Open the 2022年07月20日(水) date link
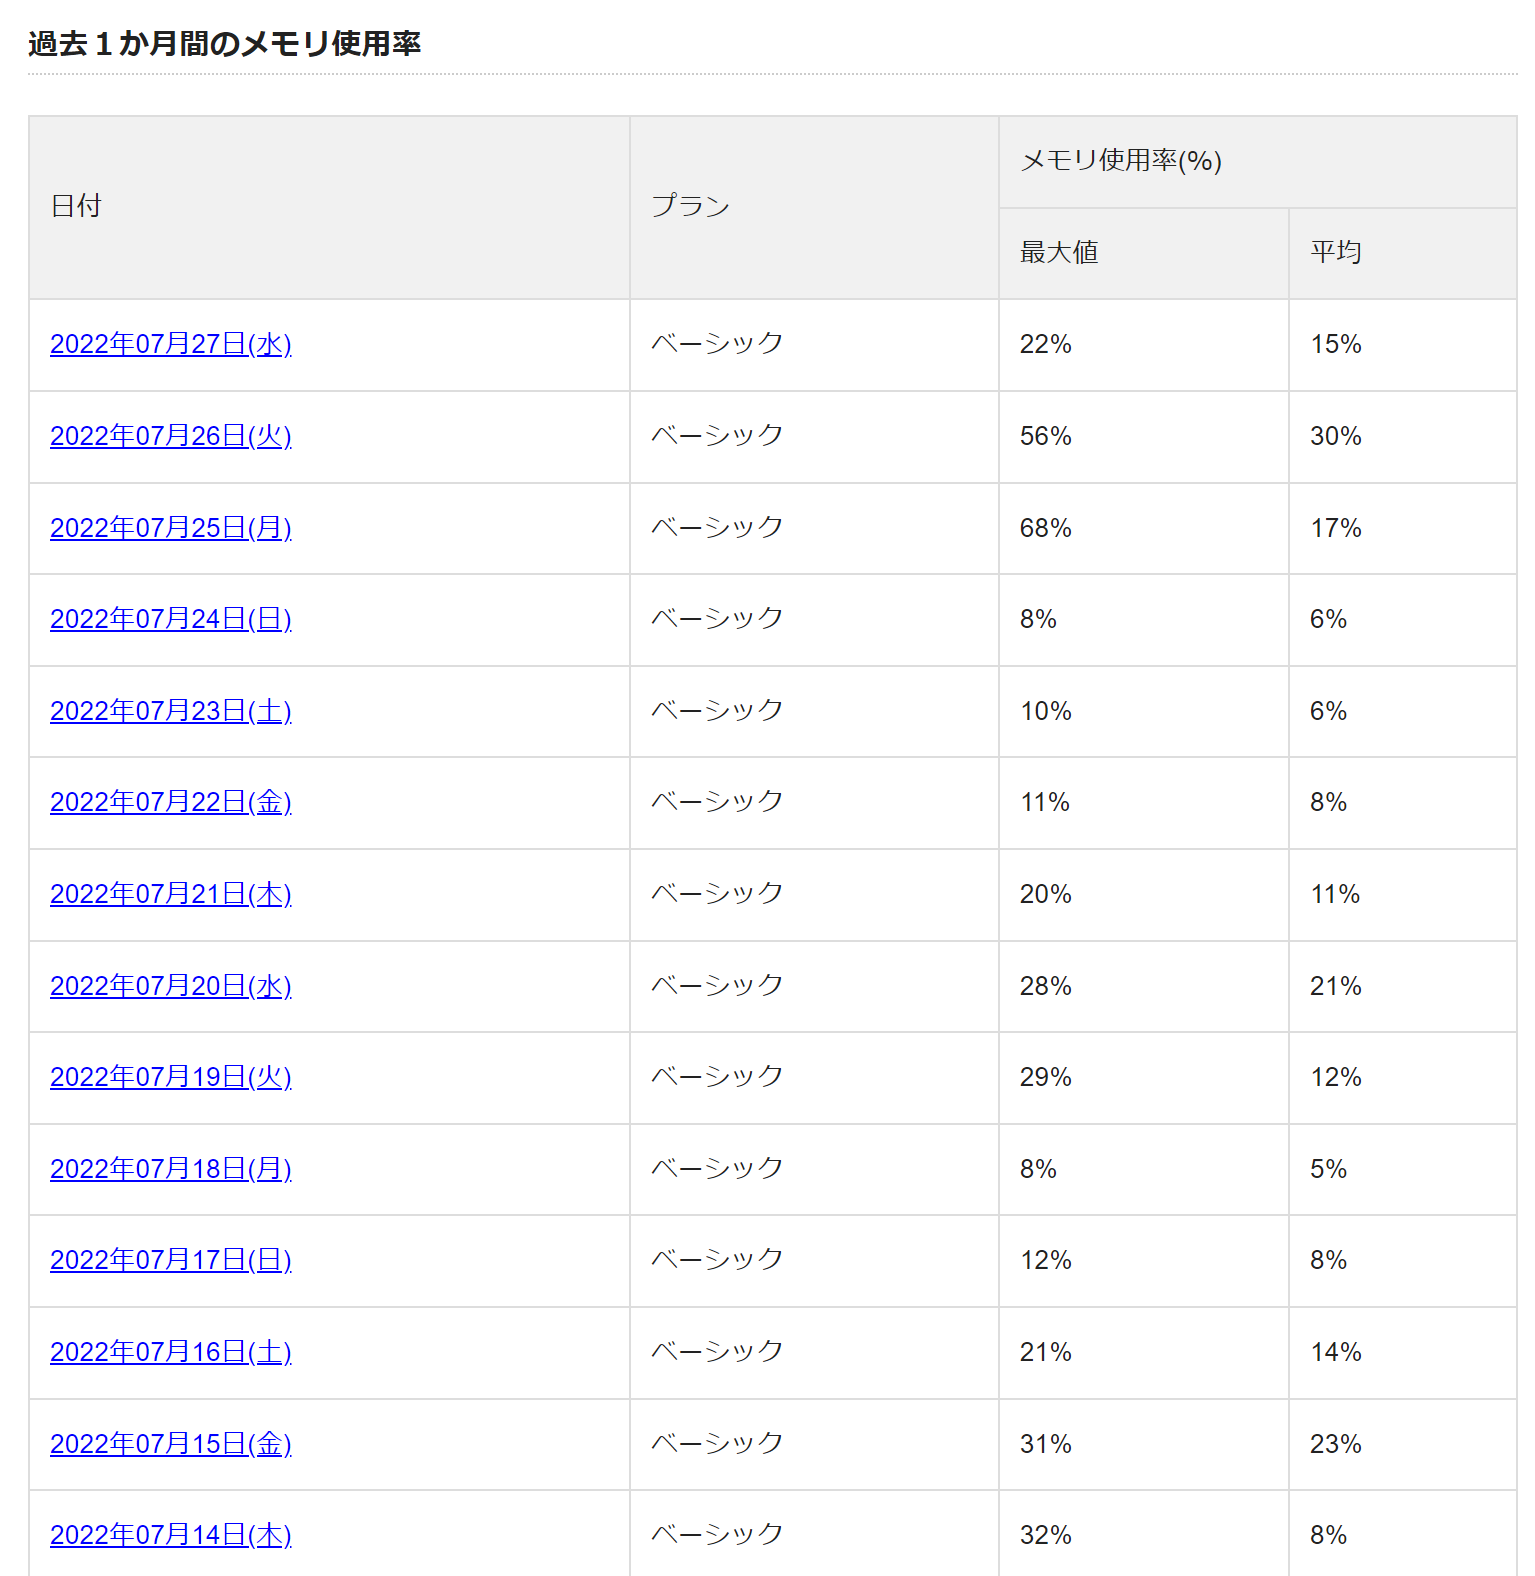Screen dimensions: 1535x1576 (x=171, y=986)
